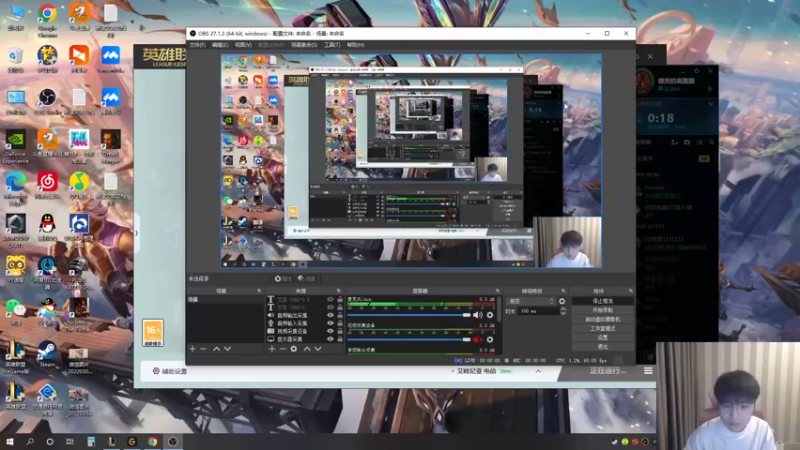
Task: Toggle visibility of first text source
Action: point(330,299)
